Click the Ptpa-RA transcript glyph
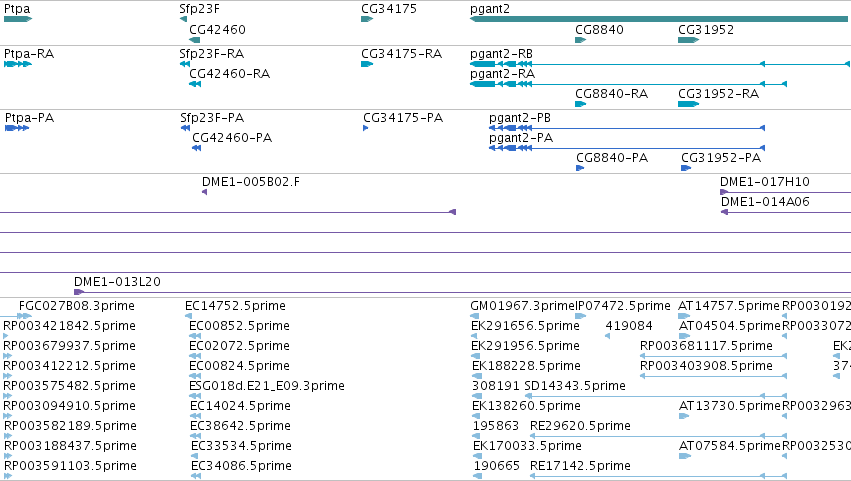851x481 pixels. click(17, 64)
